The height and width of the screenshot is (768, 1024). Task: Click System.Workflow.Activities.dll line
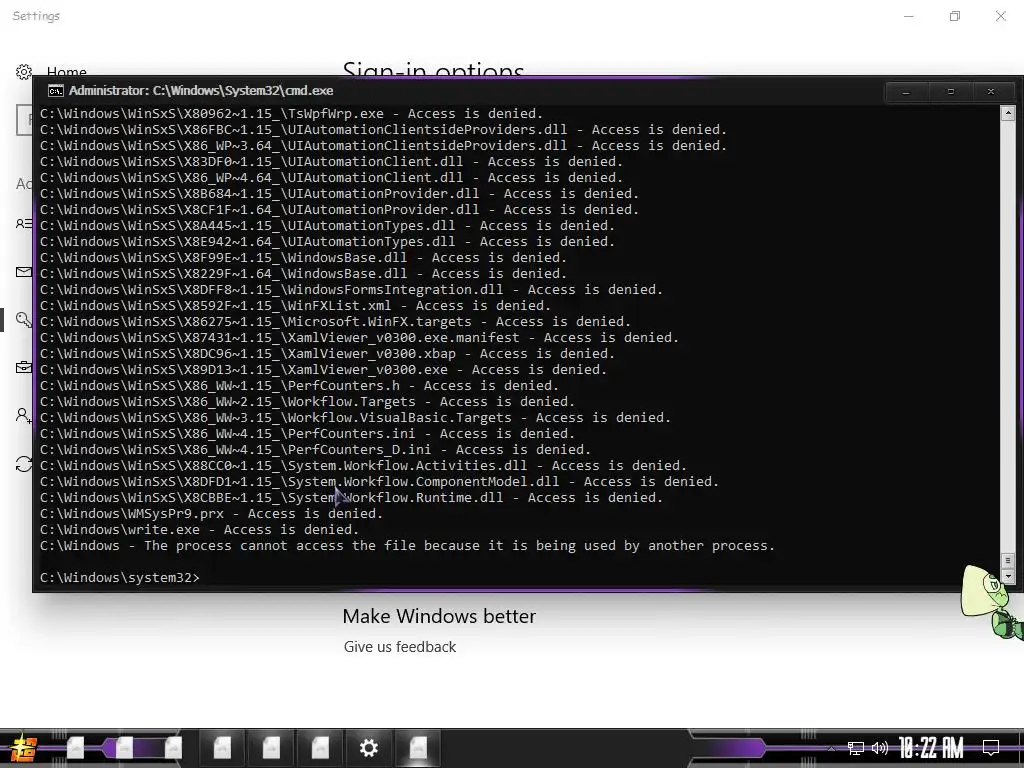coord(363,466)
